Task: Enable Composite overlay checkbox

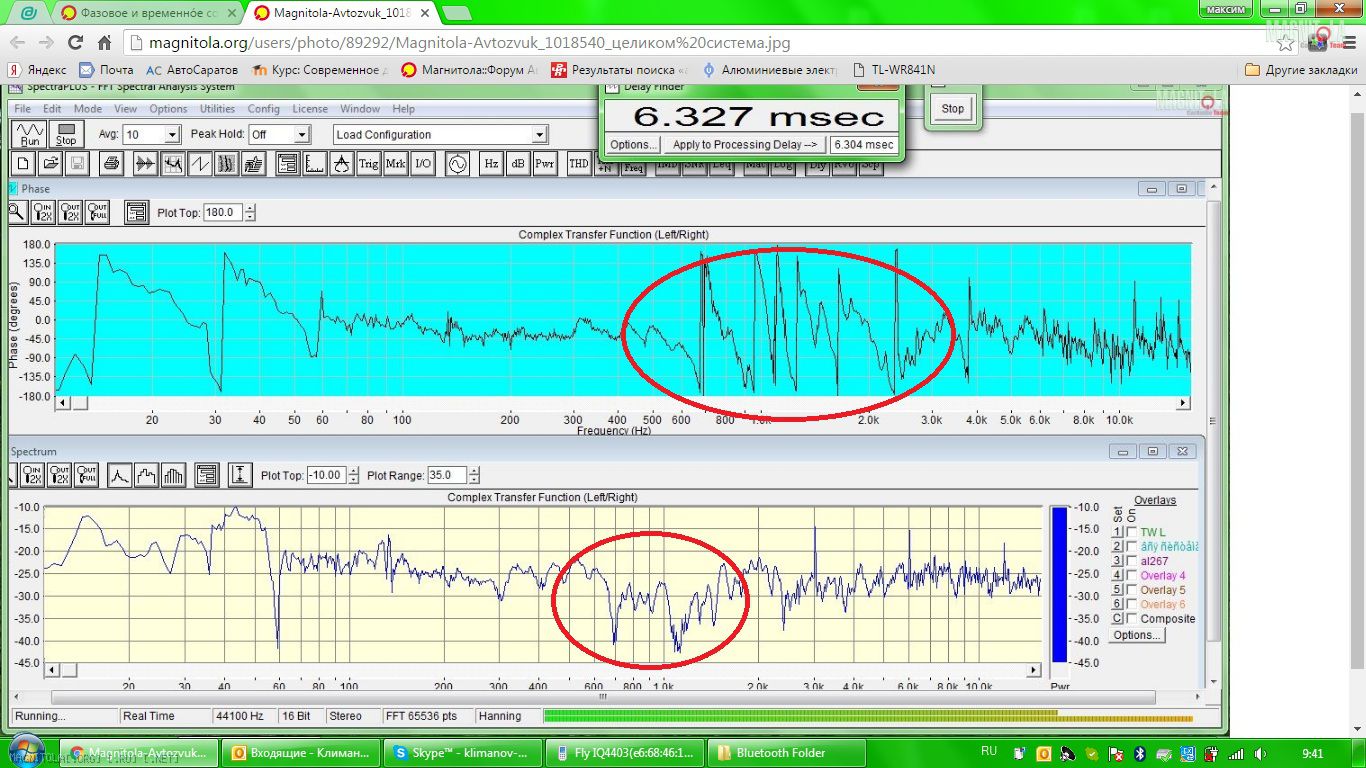Action: (1132, 619)
